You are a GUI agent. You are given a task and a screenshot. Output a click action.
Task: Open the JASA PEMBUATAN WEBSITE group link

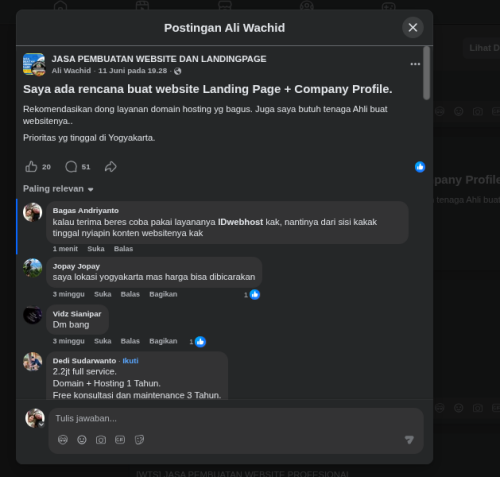[159, 59]
